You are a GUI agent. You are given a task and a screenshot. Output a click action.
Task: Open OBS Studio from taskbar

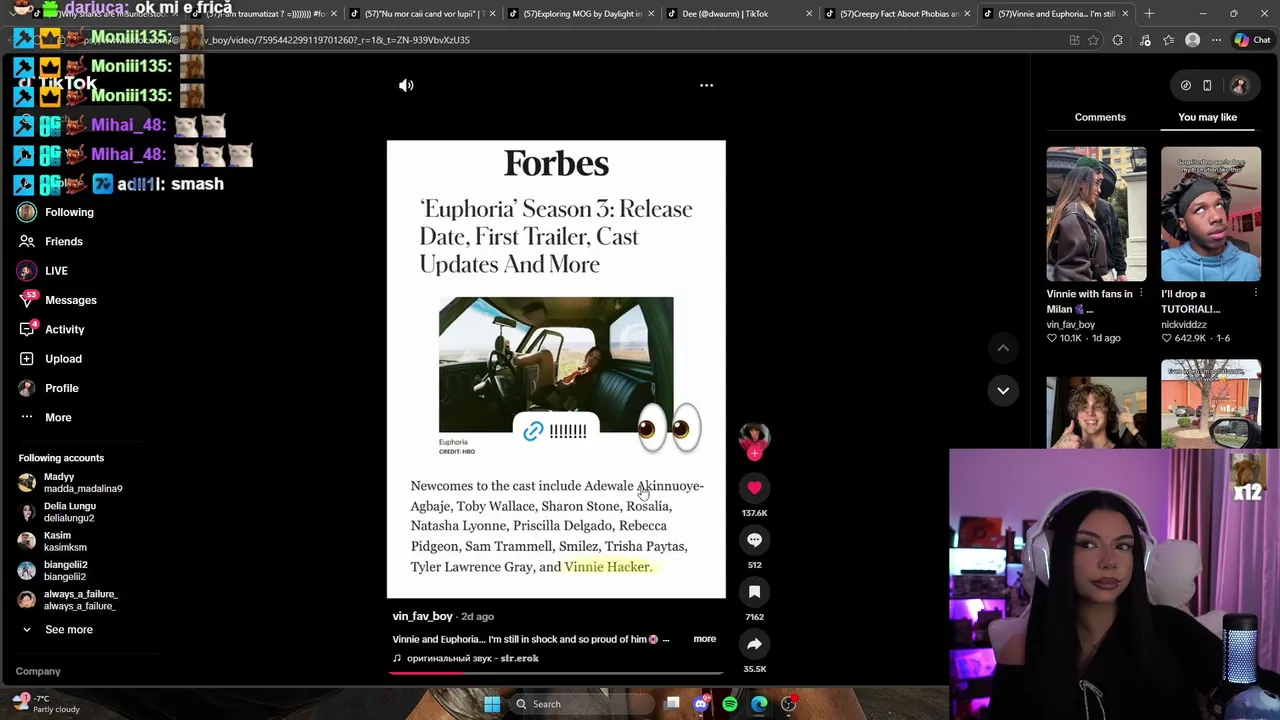789,704
